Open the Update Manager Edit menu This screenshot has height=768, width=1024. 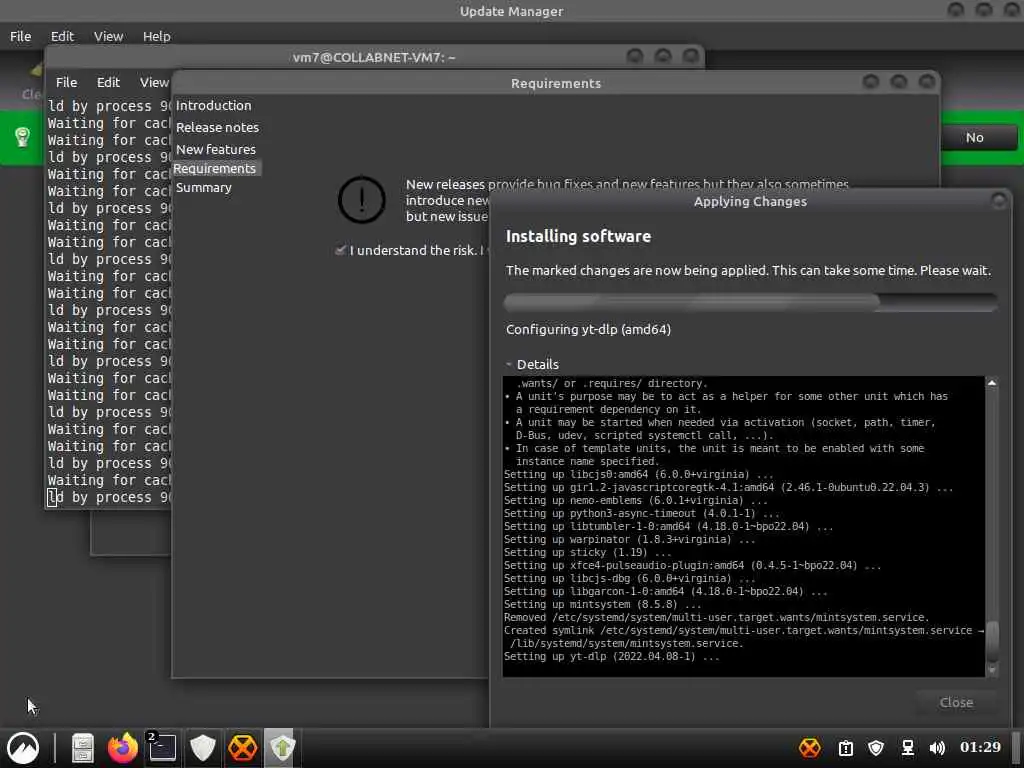(x=62, y=37)
